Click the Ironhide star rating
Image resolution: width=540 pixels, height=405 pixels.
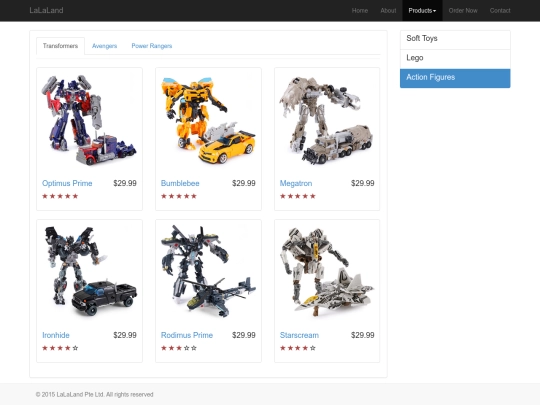(x=60, y=348)
